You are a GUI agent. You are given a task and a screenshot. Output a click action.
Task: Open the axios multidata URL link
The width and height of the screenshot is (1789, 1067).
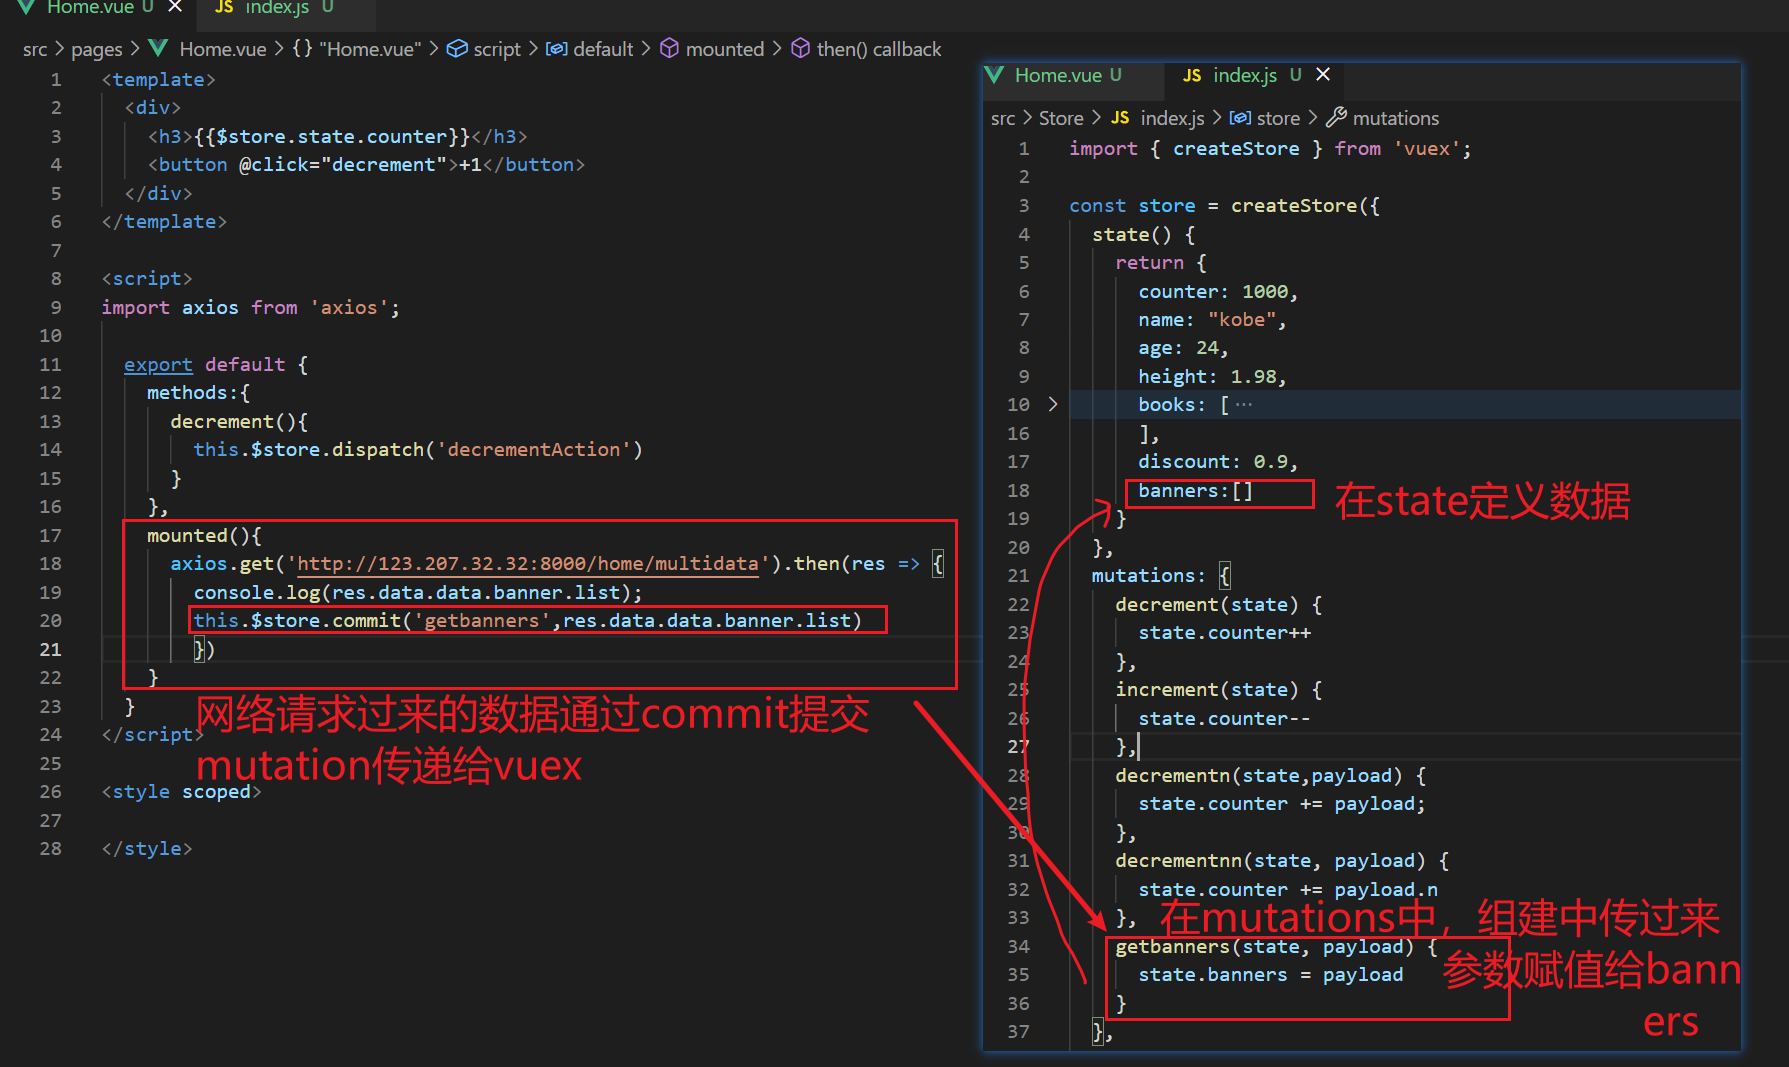pos(528,563)
